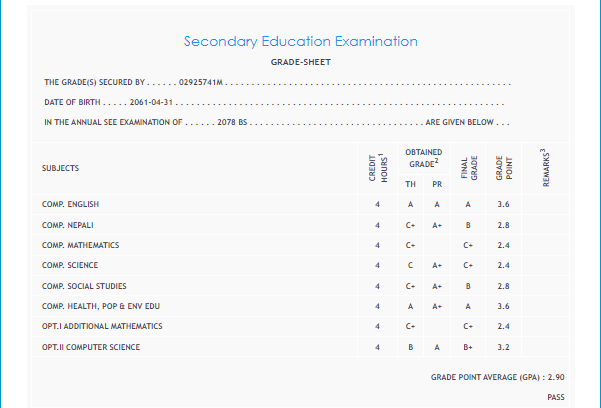The width and height of the screenshot is (601, 408).
Task: Select OPT.I ADDITIONAL MATHEMATICS subject label
Action: click(102, 326)
